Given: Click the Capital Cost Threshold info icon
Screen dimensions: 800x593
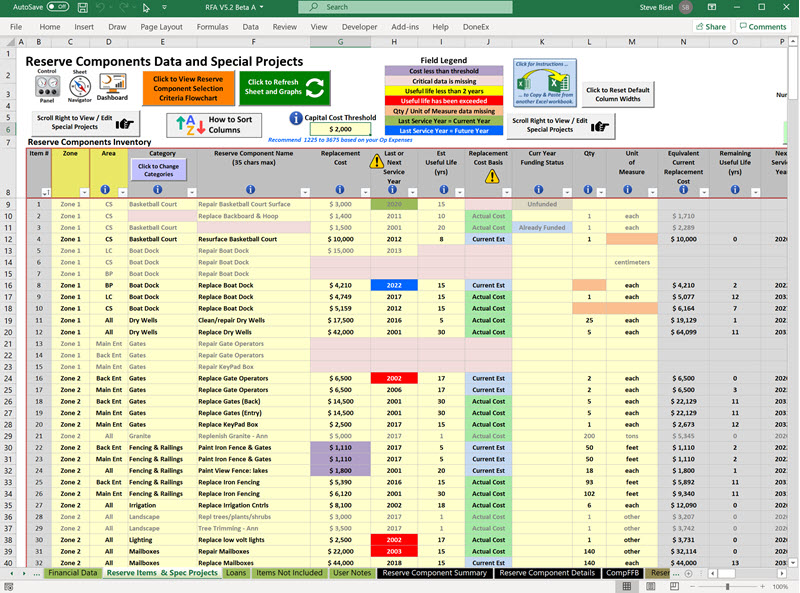Looking at the screenshot, I should tap(295, 118).
